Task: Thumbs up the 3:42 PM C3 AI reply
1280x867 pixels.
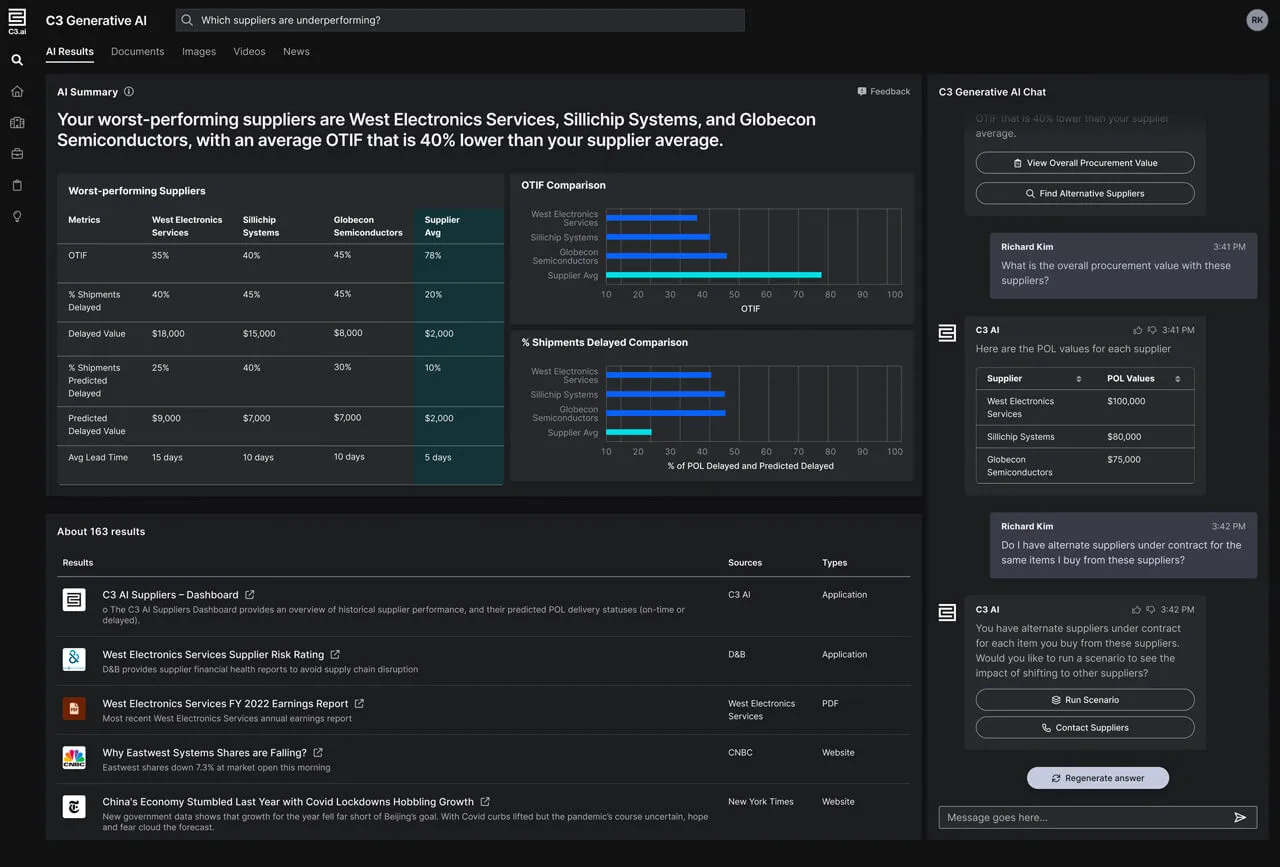Action: coord(1137,610)
